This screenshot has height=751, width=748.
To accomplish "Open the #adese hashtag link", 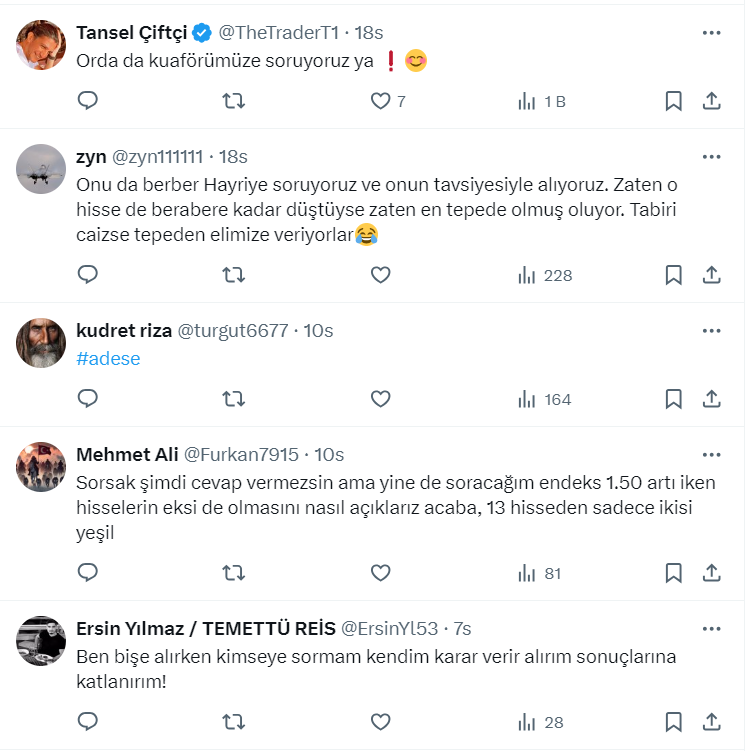I will pos(108,359).
